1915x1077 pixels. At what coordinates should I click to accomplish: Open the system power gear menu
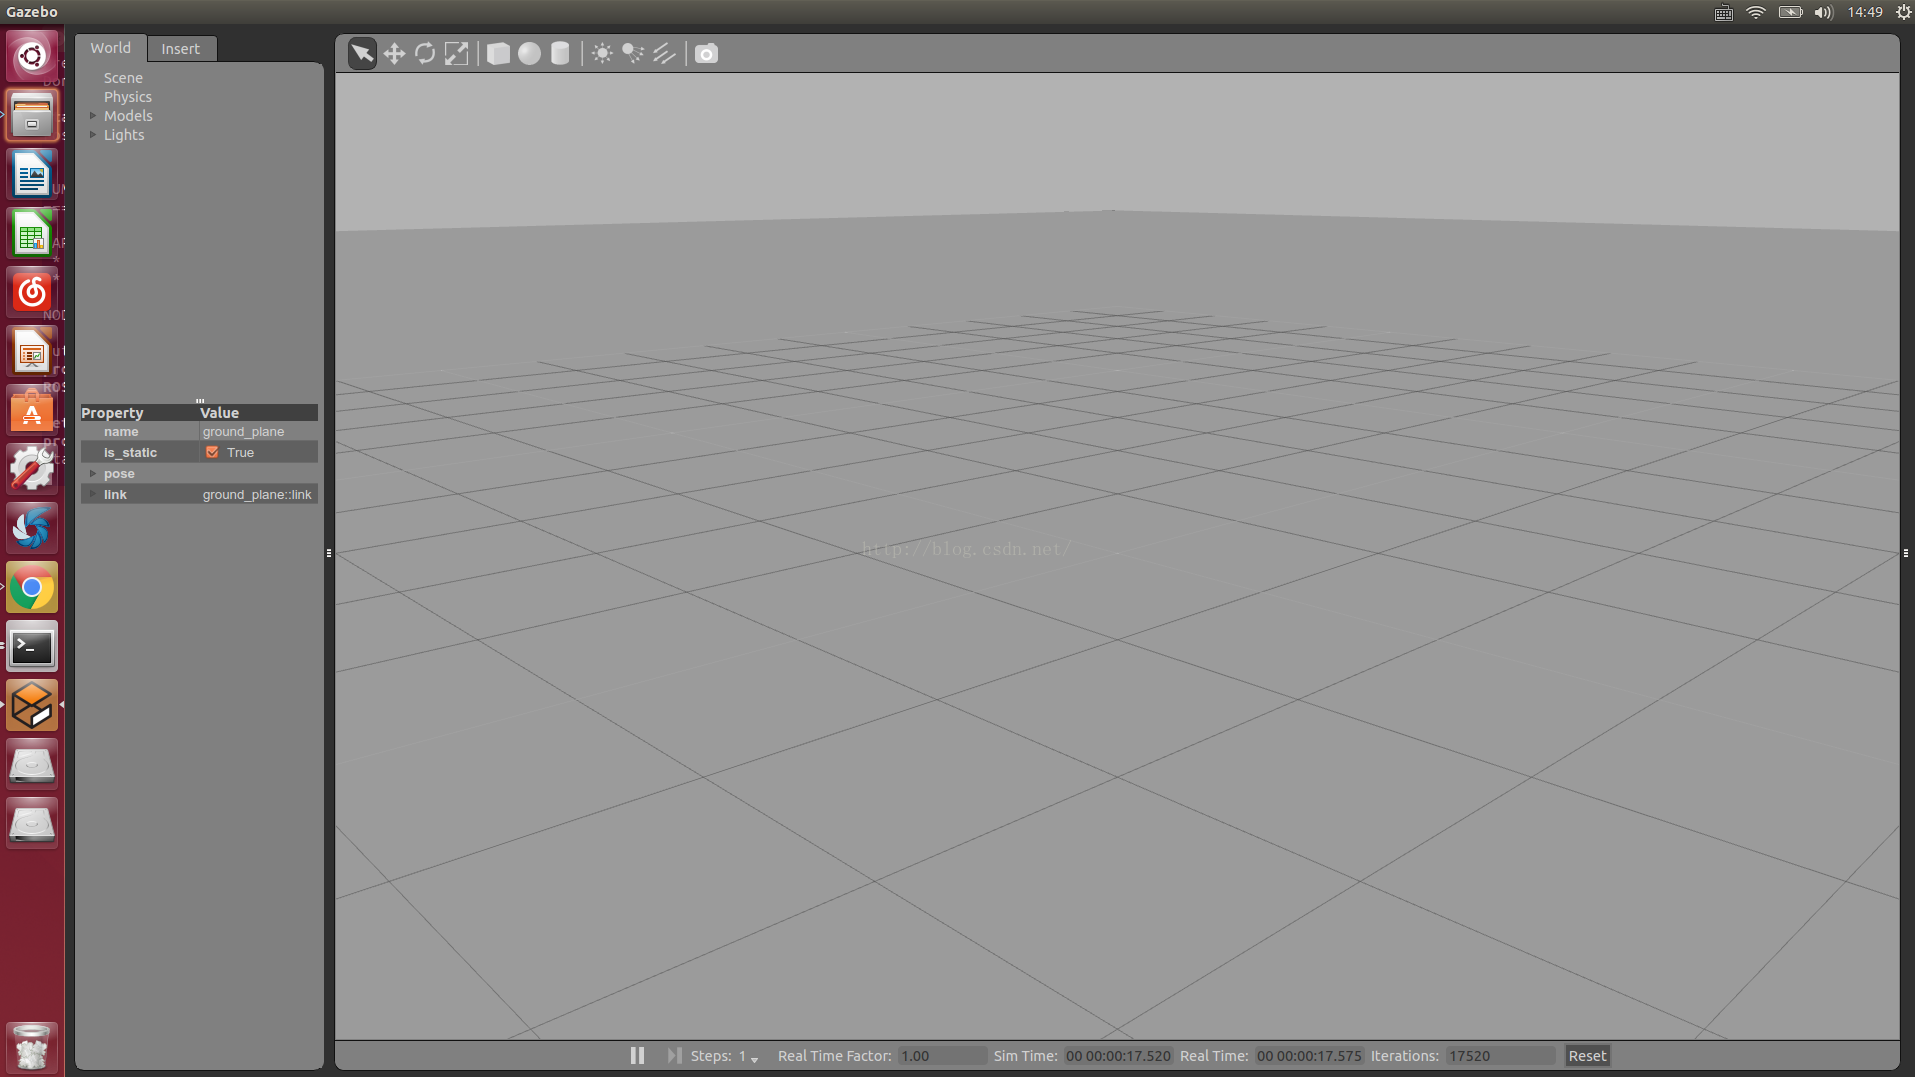1903,12
